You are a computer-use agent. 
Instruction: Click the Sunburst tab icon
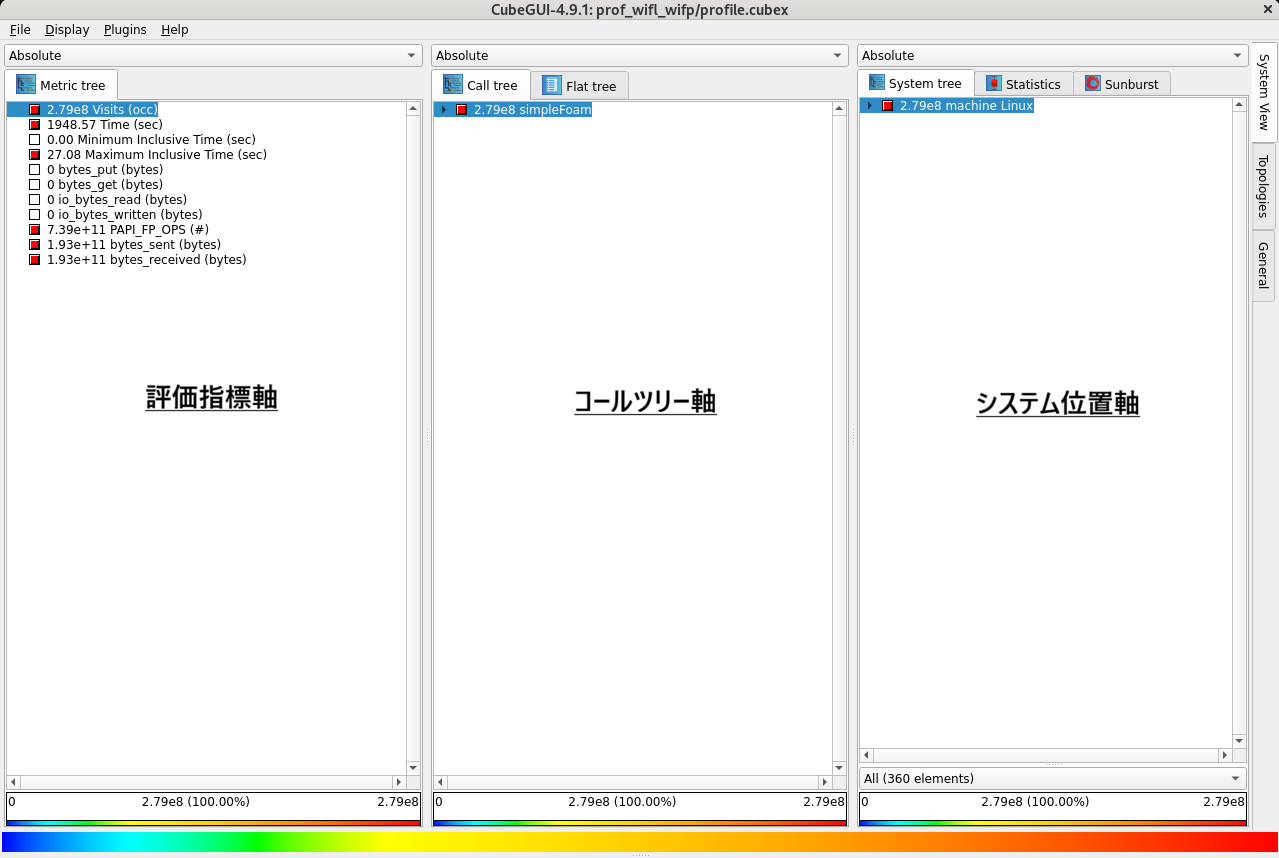1092,84
